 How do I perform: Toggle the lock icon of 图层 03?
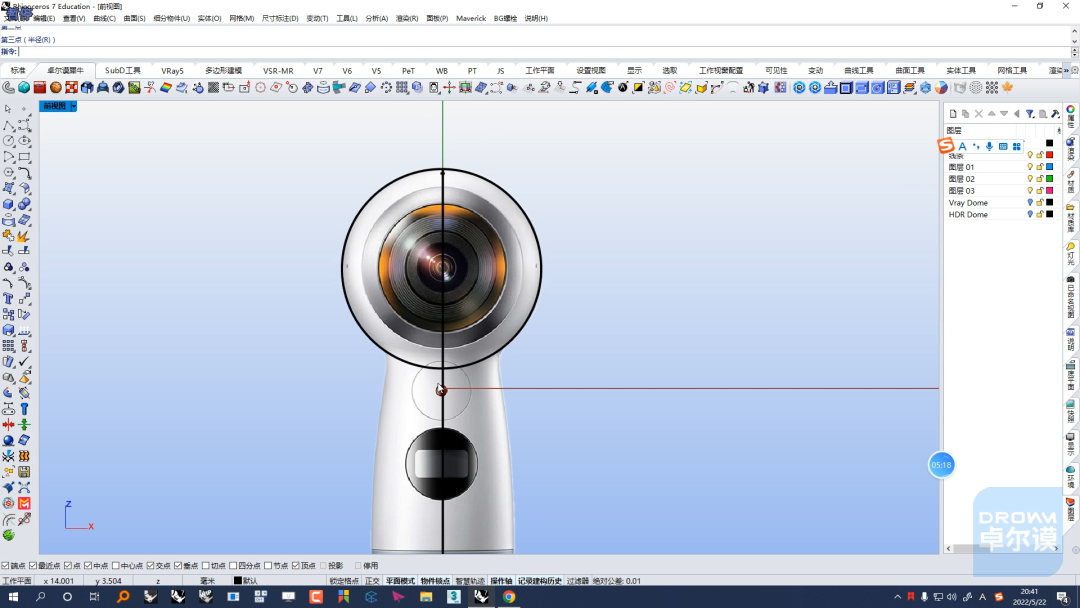tap(1039, 191)
